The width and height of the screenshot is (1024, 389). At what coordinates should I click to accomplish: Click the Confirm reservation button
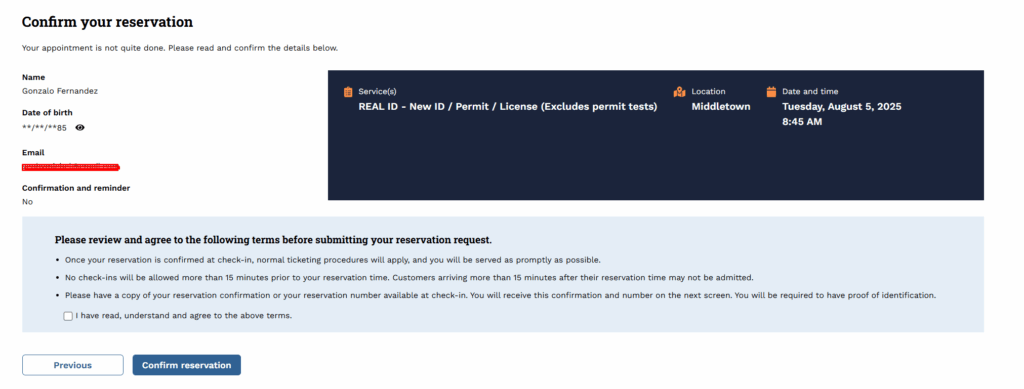pos(186,365)
